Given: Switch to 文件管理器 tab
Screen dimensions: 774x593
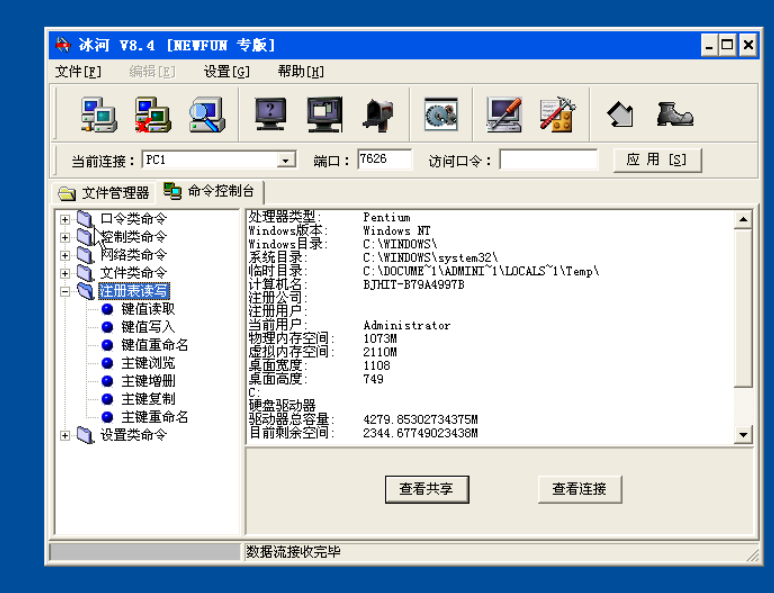Looking at the screenshot, I should point(104,193).
